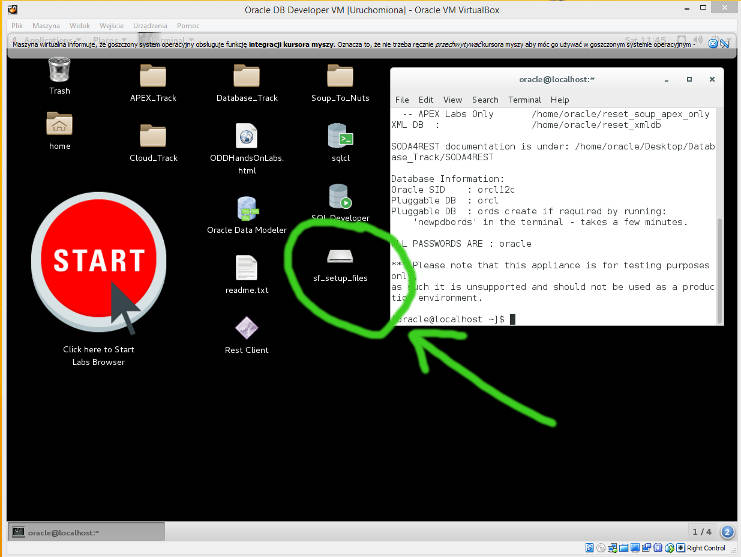
Task: Open the sf_setup_files drive icon
Action: click(x=340, y=257)
